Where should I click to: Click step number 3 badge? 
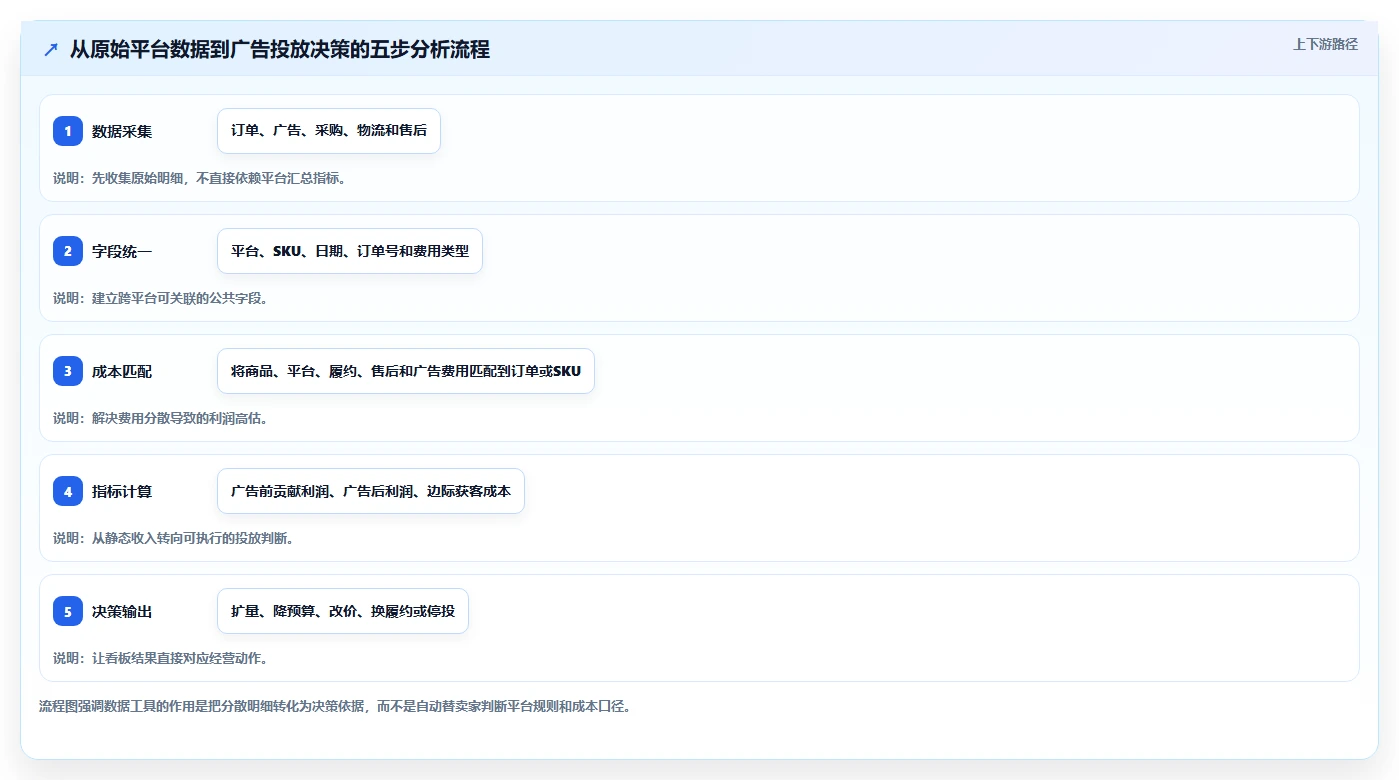[68, 371]
